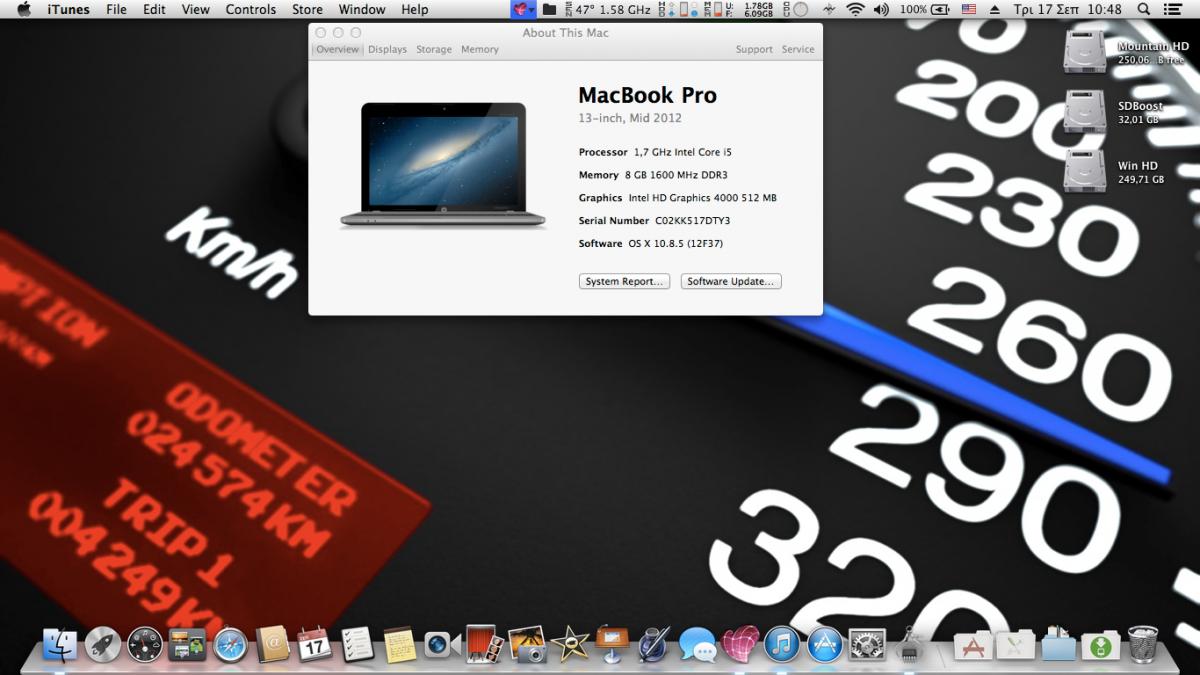Open Mountain HD drive on desktop

(1085, 51)
